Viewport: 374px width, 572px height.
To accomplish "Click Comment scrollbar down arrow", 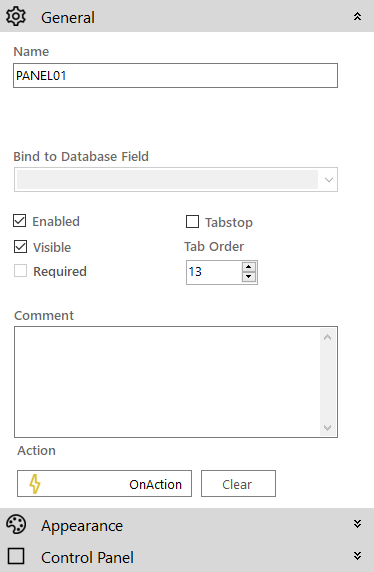I will (x=327, y=427).
